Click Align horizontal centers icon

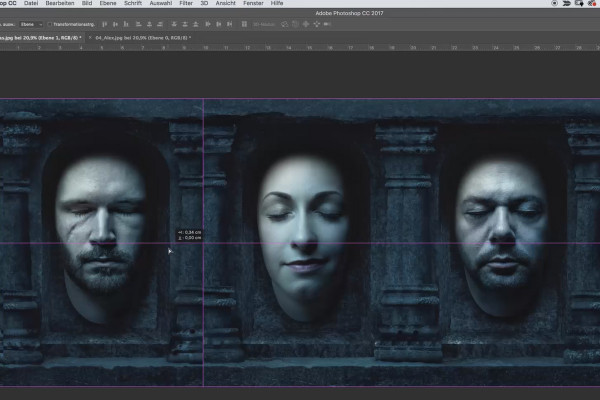click(150, 24)
